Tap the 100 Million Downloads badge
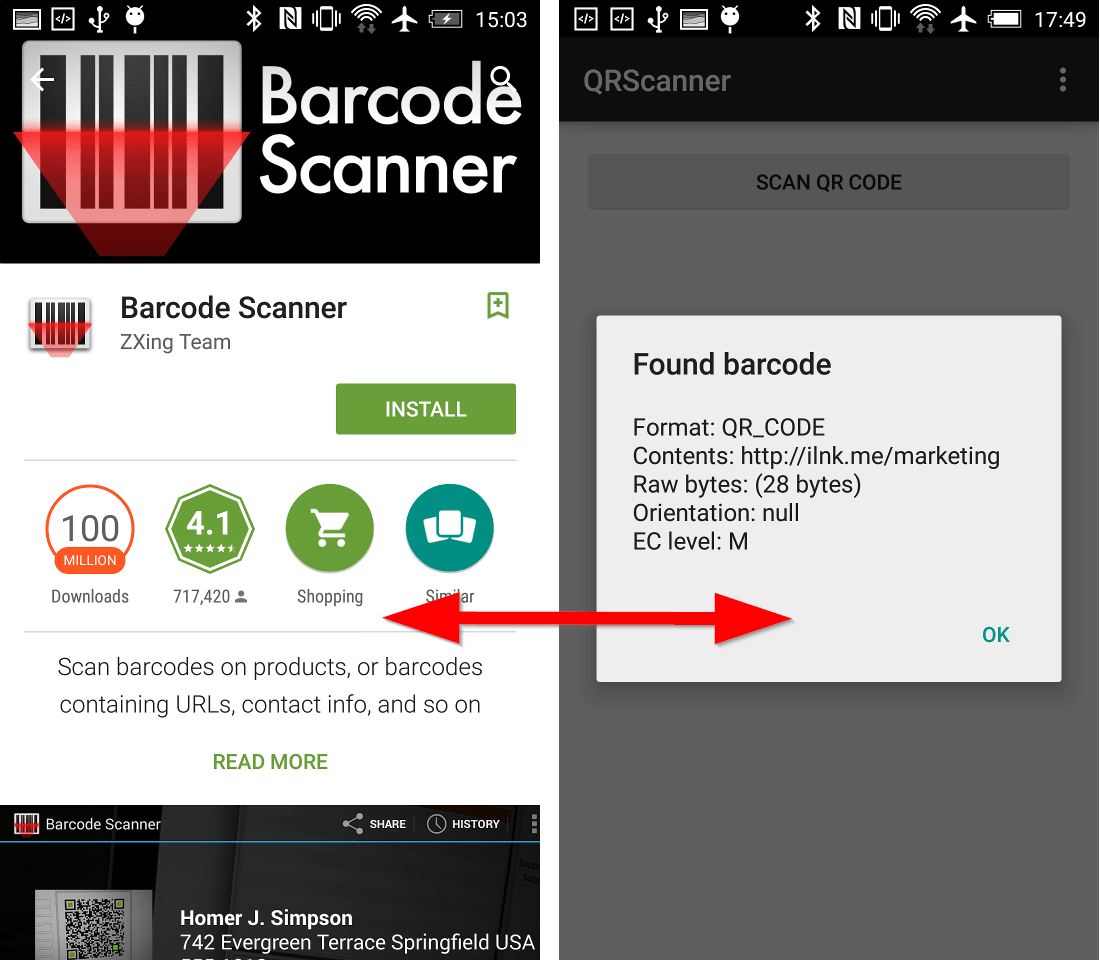This screenshot has width=1100, height=960. pos(90,529)
